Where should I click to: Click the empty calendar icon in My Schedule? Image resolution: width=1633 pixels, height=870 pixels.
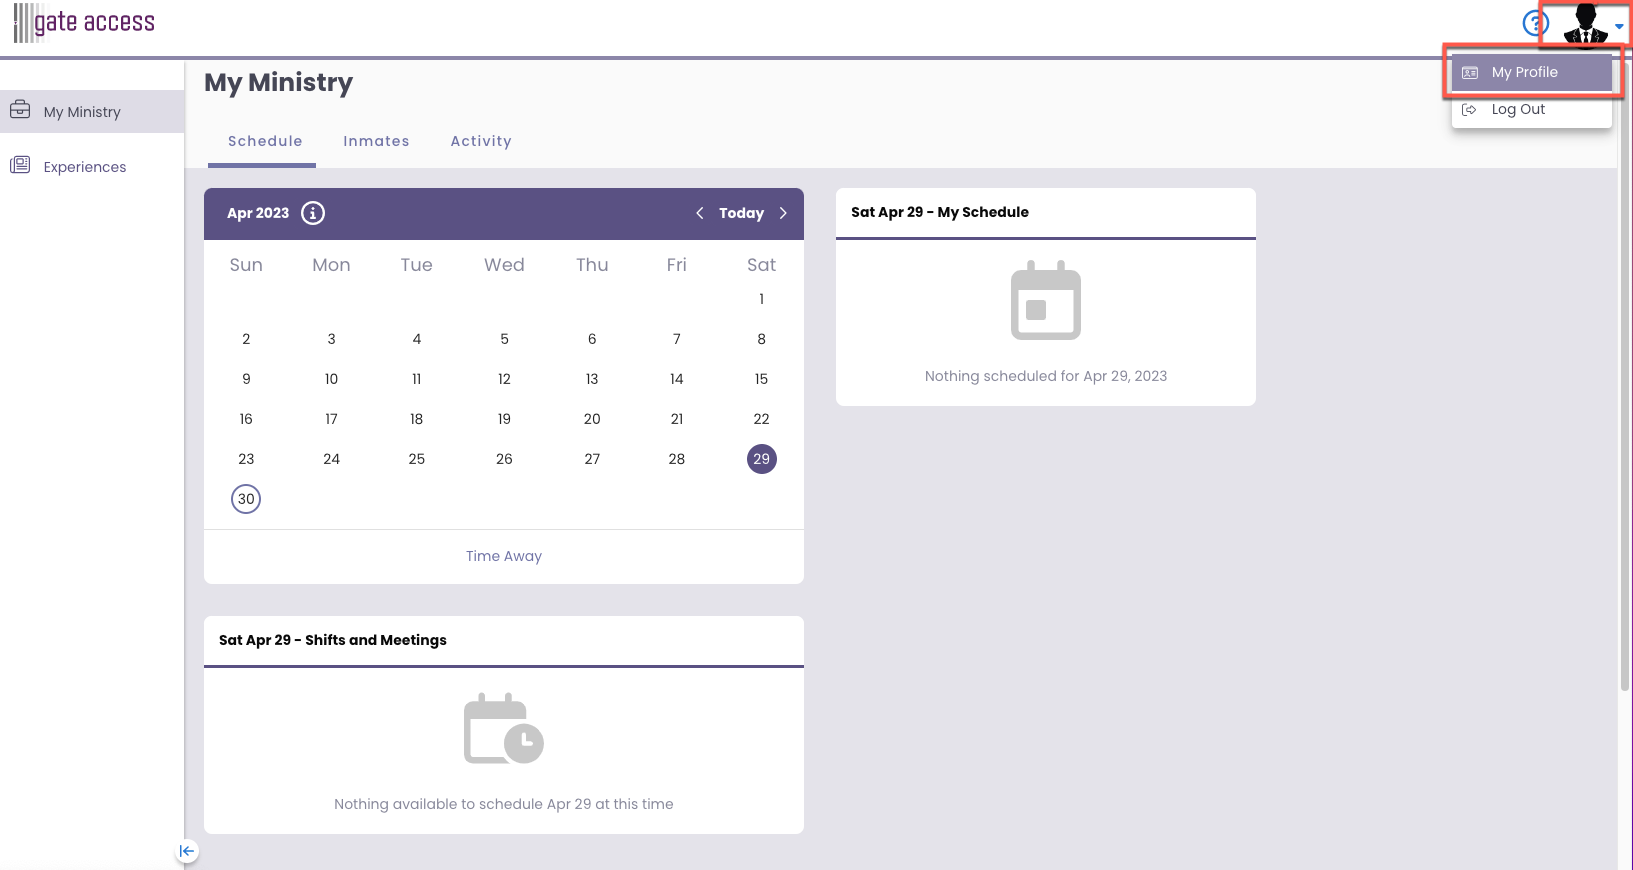tap(1046, 301)
